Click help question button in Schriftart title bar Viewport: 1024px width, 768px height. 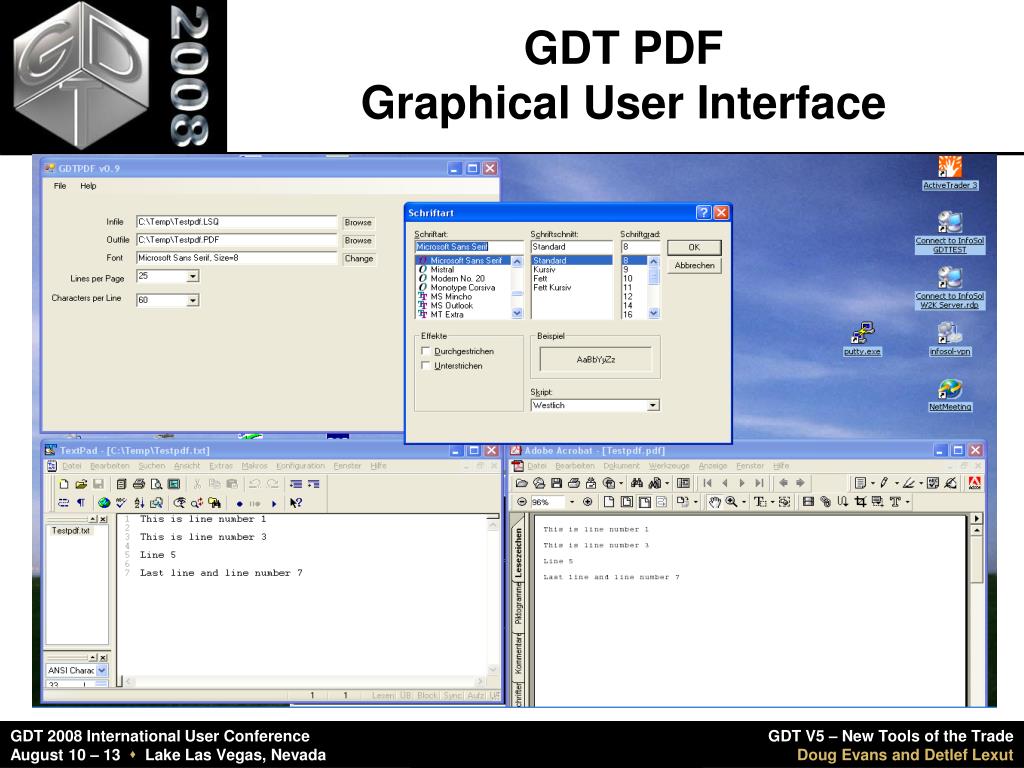703,213
